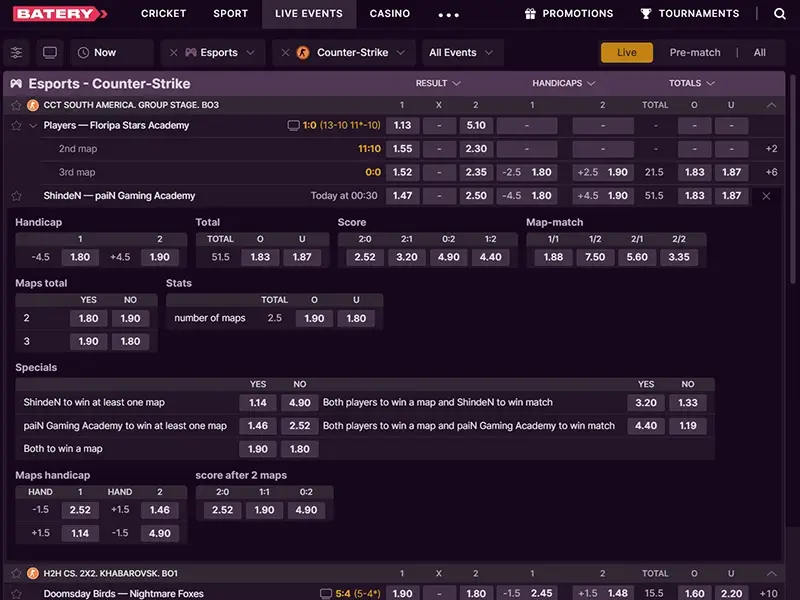
Task: Close the expanded ShindeN match markets panel
Action: coord(766,196)
